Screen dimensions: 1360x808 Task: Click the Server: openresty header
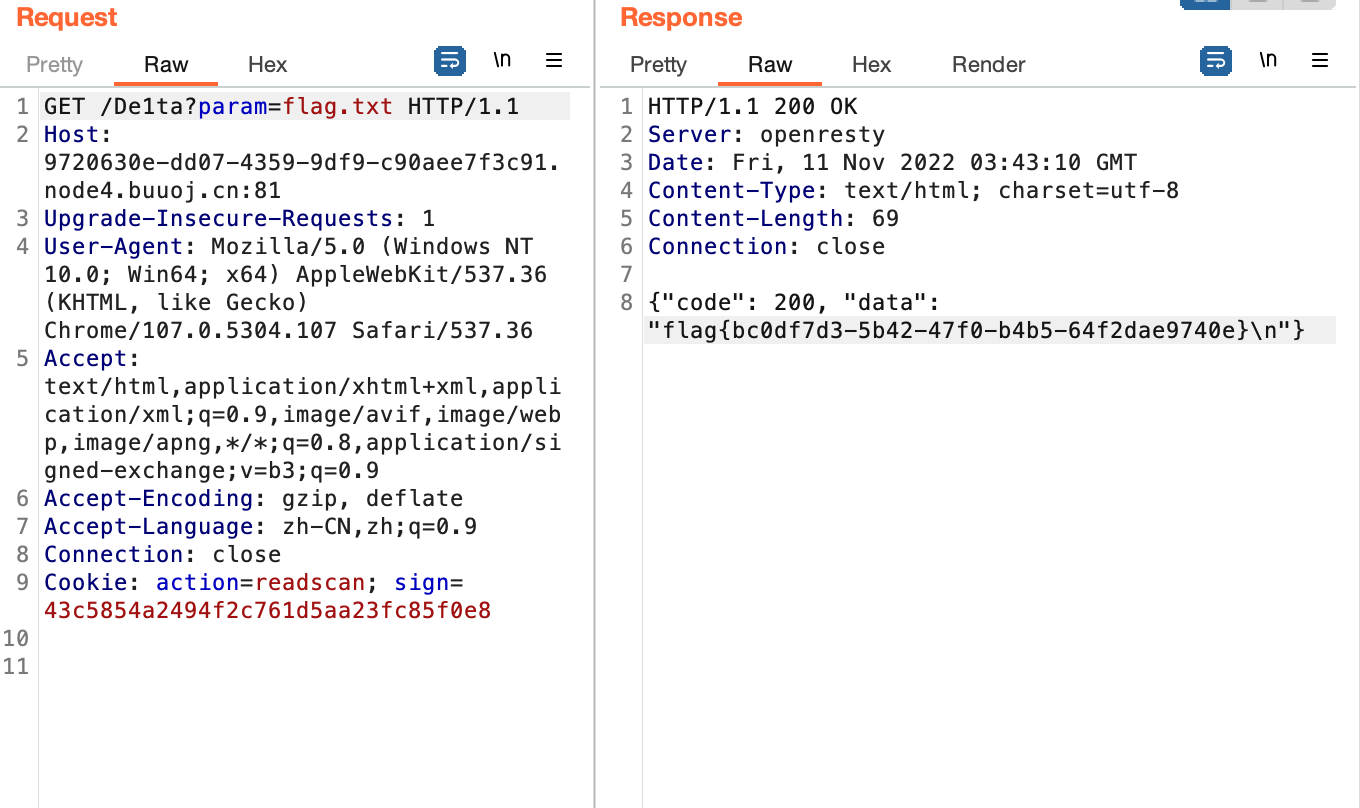pos(766,134)
